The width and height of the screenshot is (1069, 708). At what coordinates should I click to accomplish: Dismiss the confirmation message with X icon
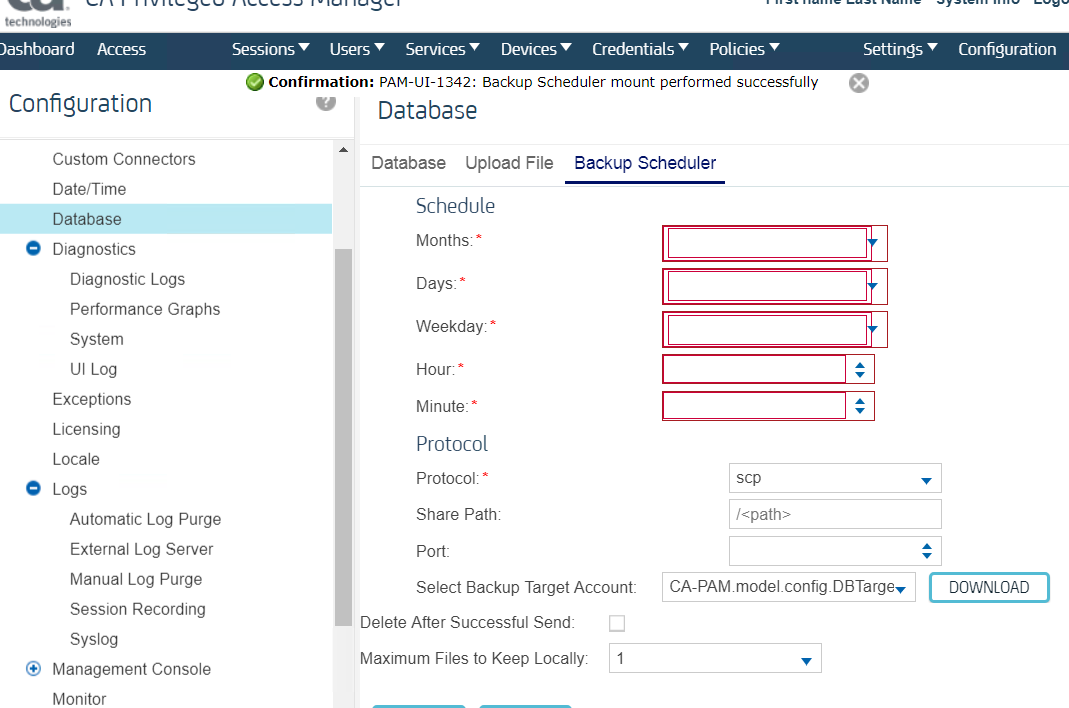point(858,83)
